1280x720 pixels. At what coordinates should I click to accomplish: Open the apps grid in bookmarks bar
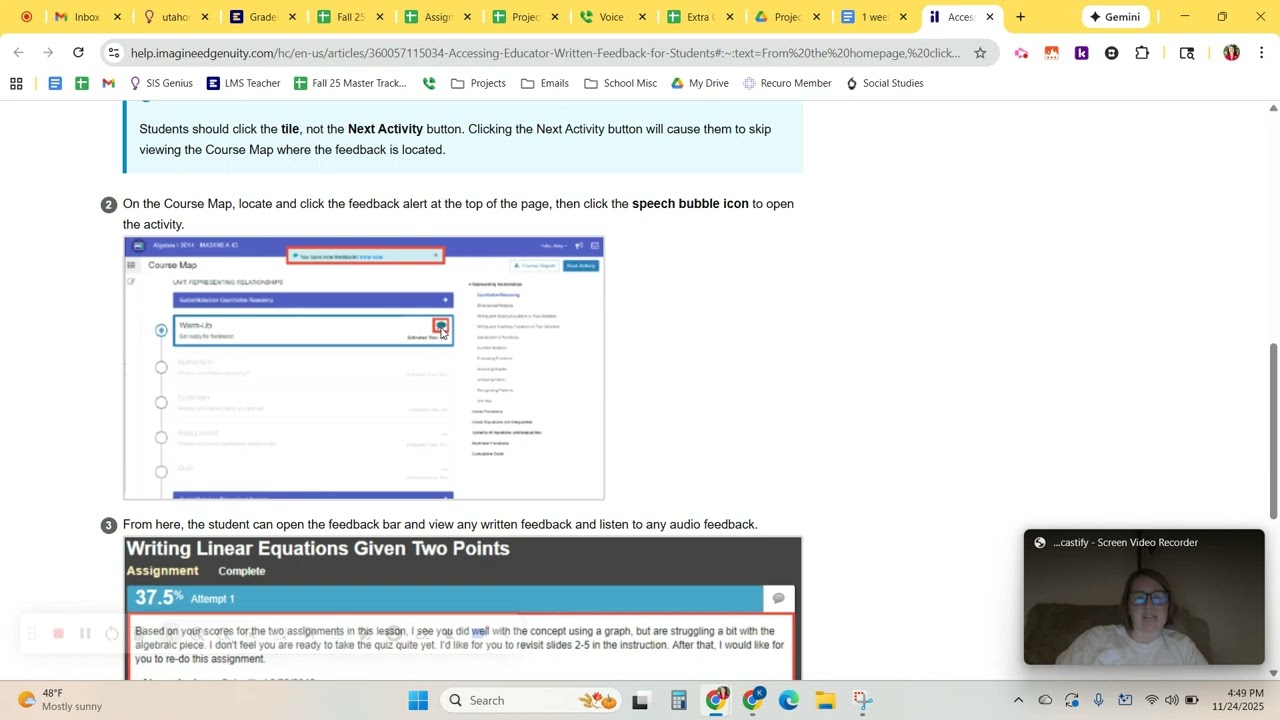point(16,83)
